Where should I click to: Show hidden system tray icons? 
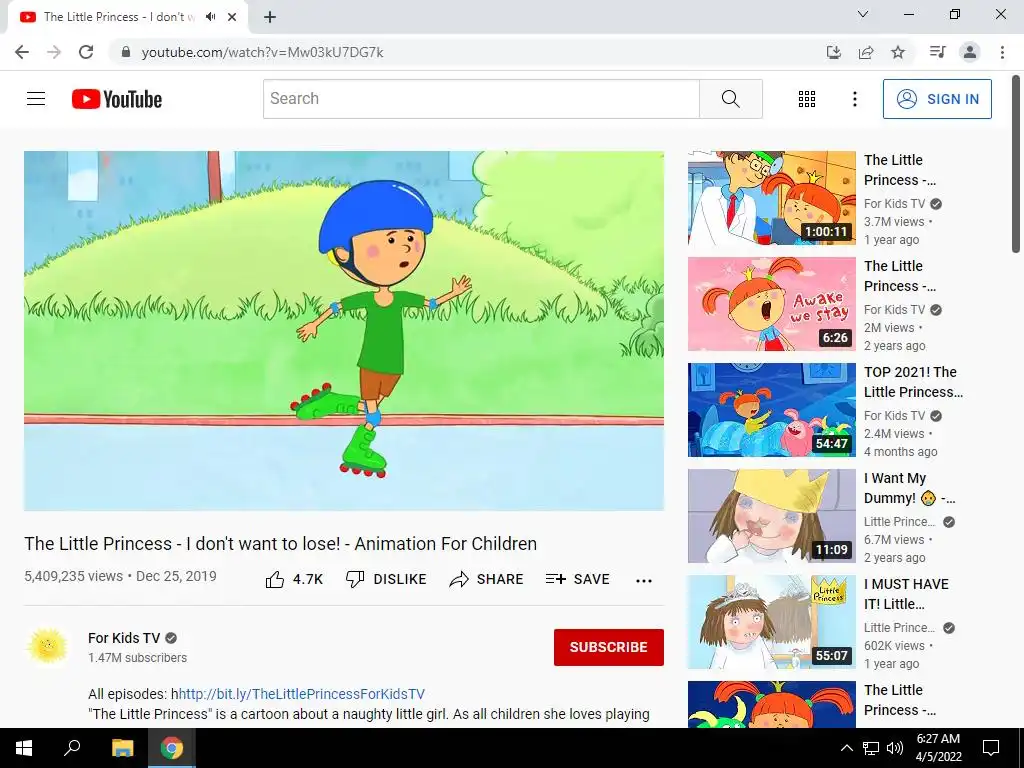846,748
